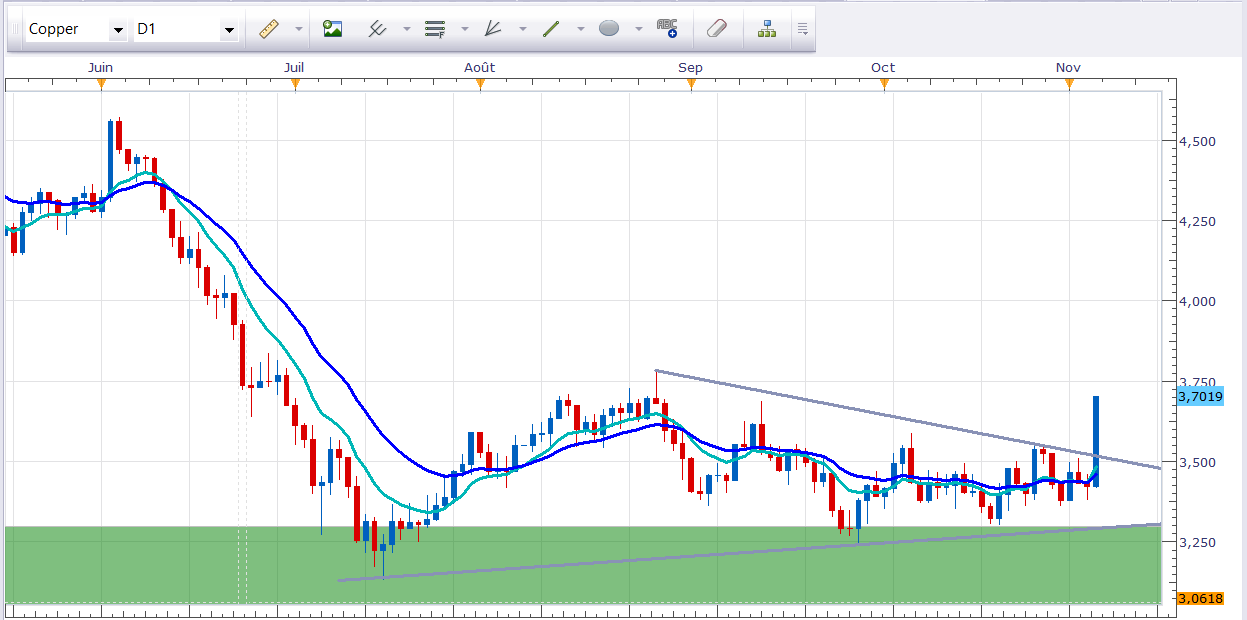Expand the trend line tool options arrow
The width and height of the screenshot is (1247, 620).
point(580,29)
